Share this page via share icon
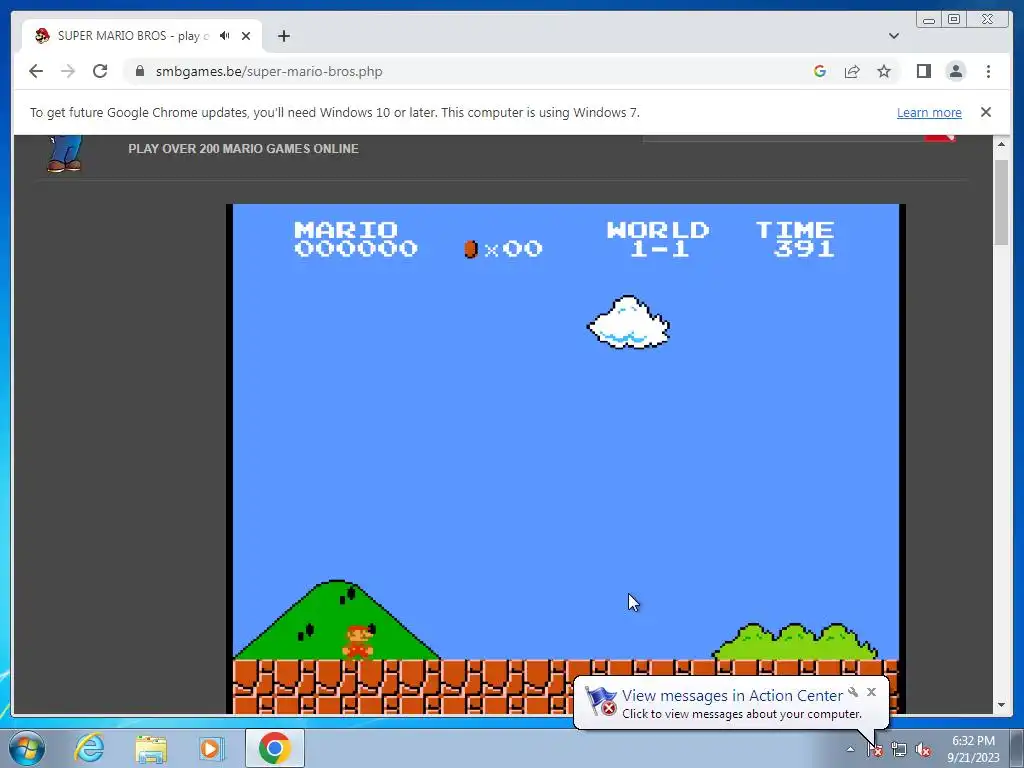 (852, 71)
